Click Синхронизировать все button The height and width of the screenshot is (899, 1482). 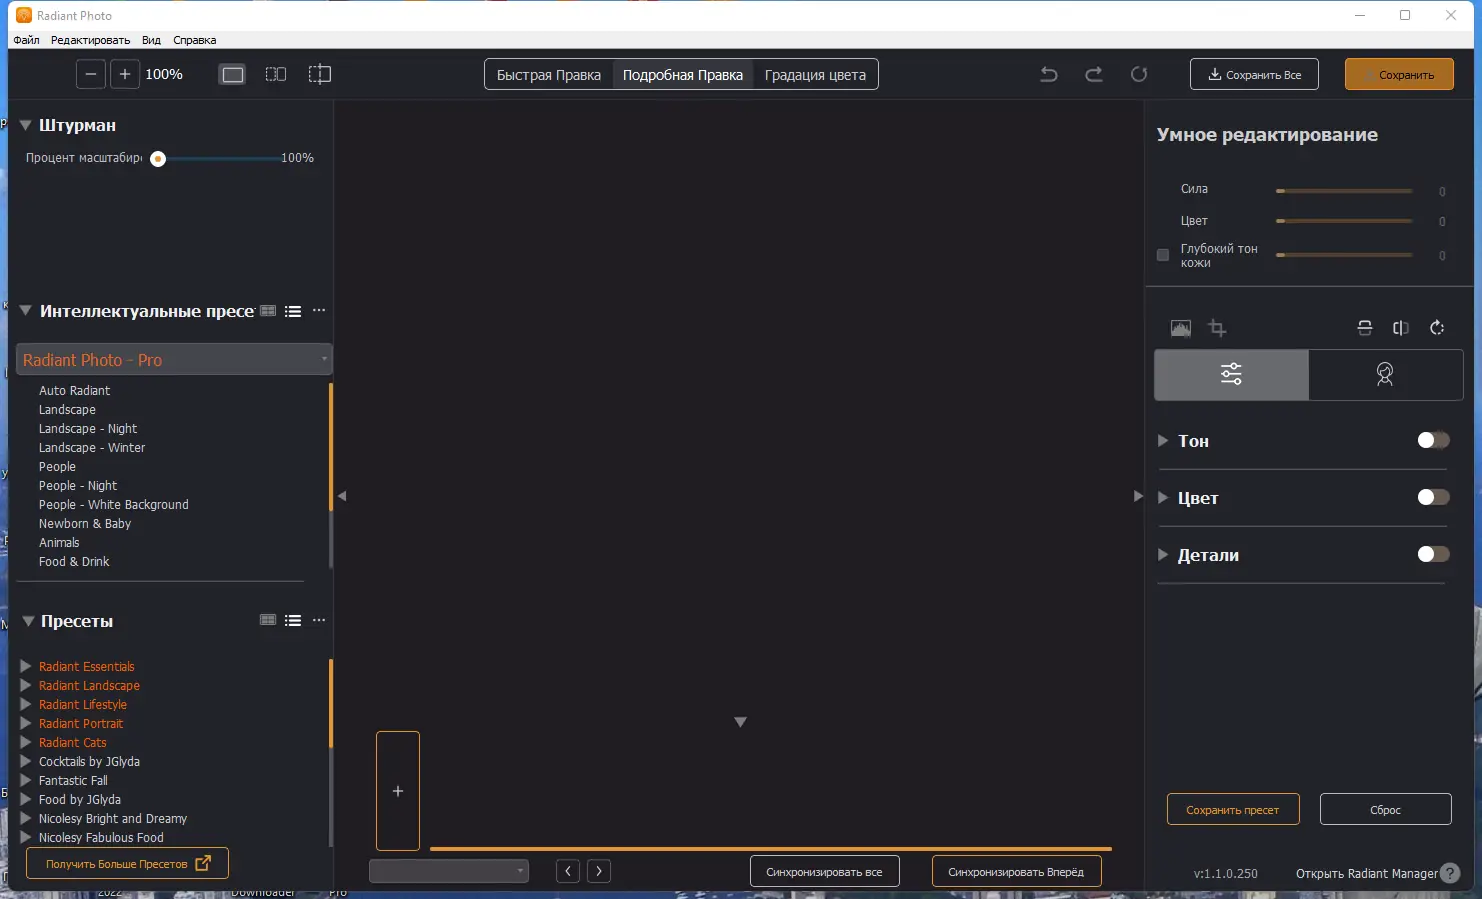coord(824,871)
